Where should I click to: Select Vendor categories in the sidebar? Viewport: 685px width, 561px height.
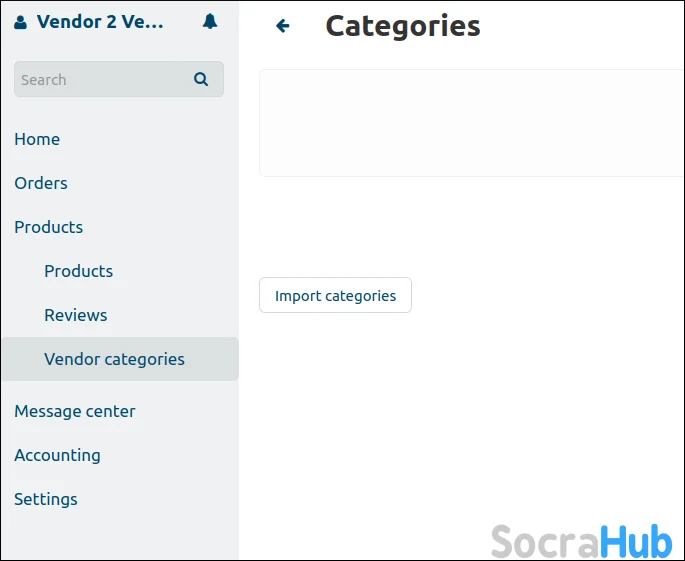click(114, 359)
